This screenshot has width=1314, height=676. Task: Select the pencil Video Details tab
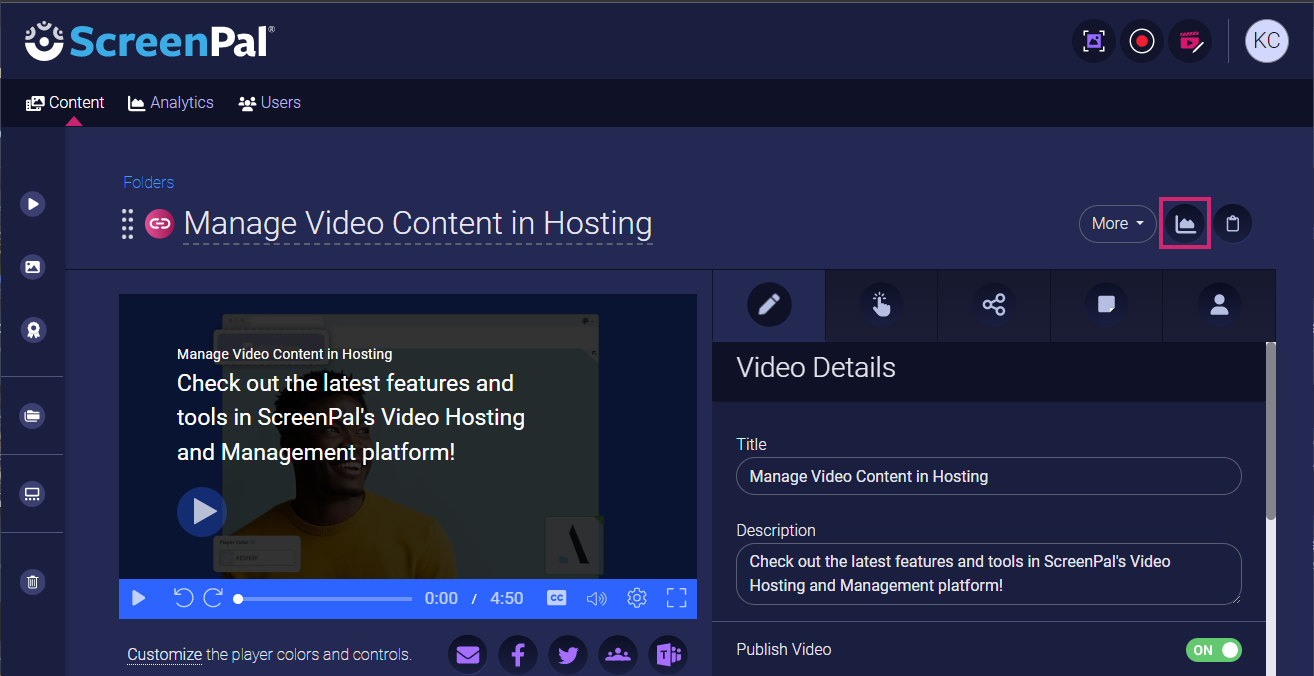769,305
